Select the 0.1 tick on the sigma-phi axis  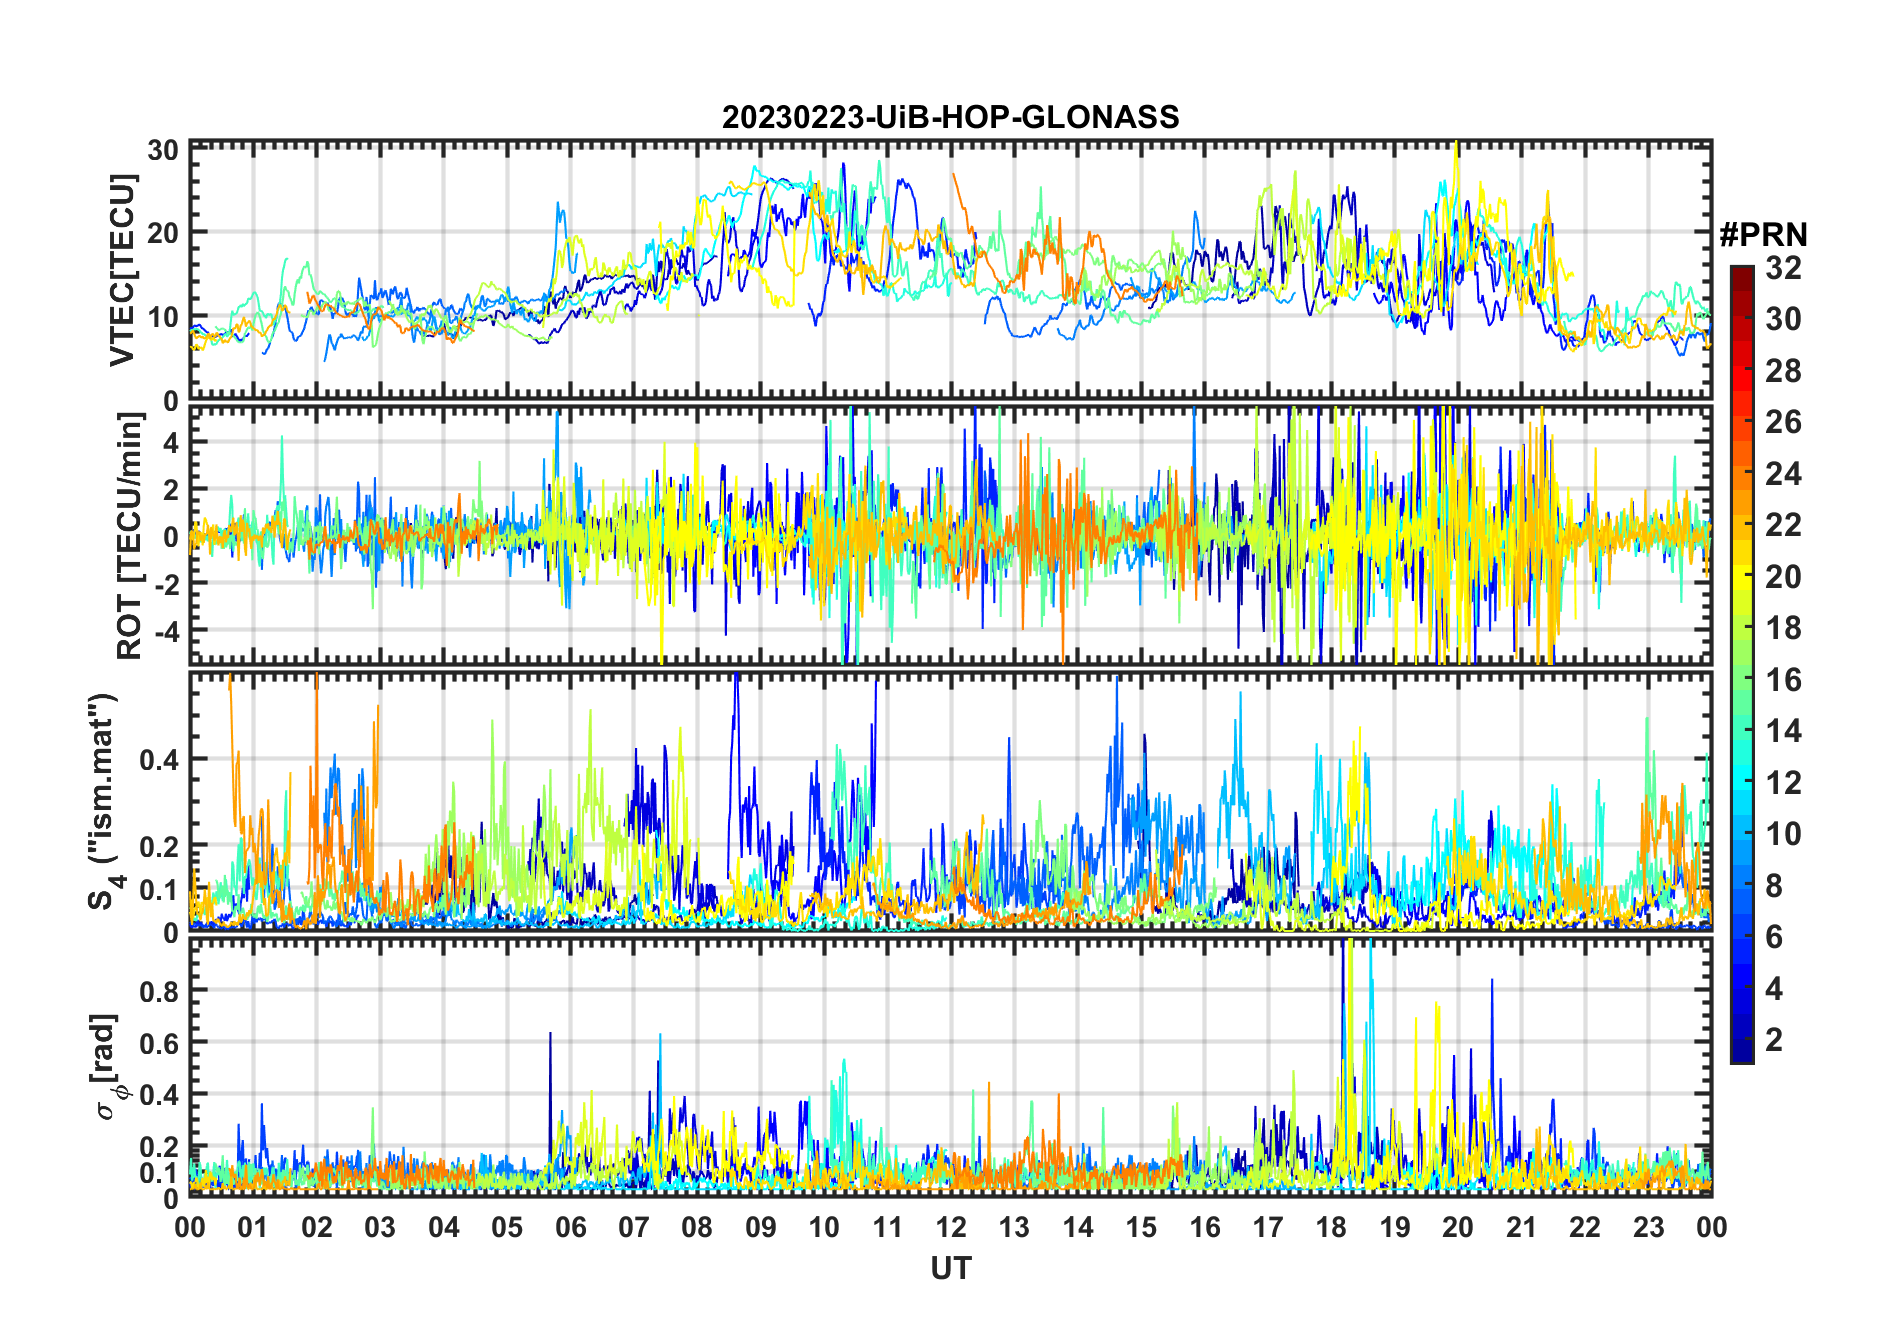click(158, 1172)
